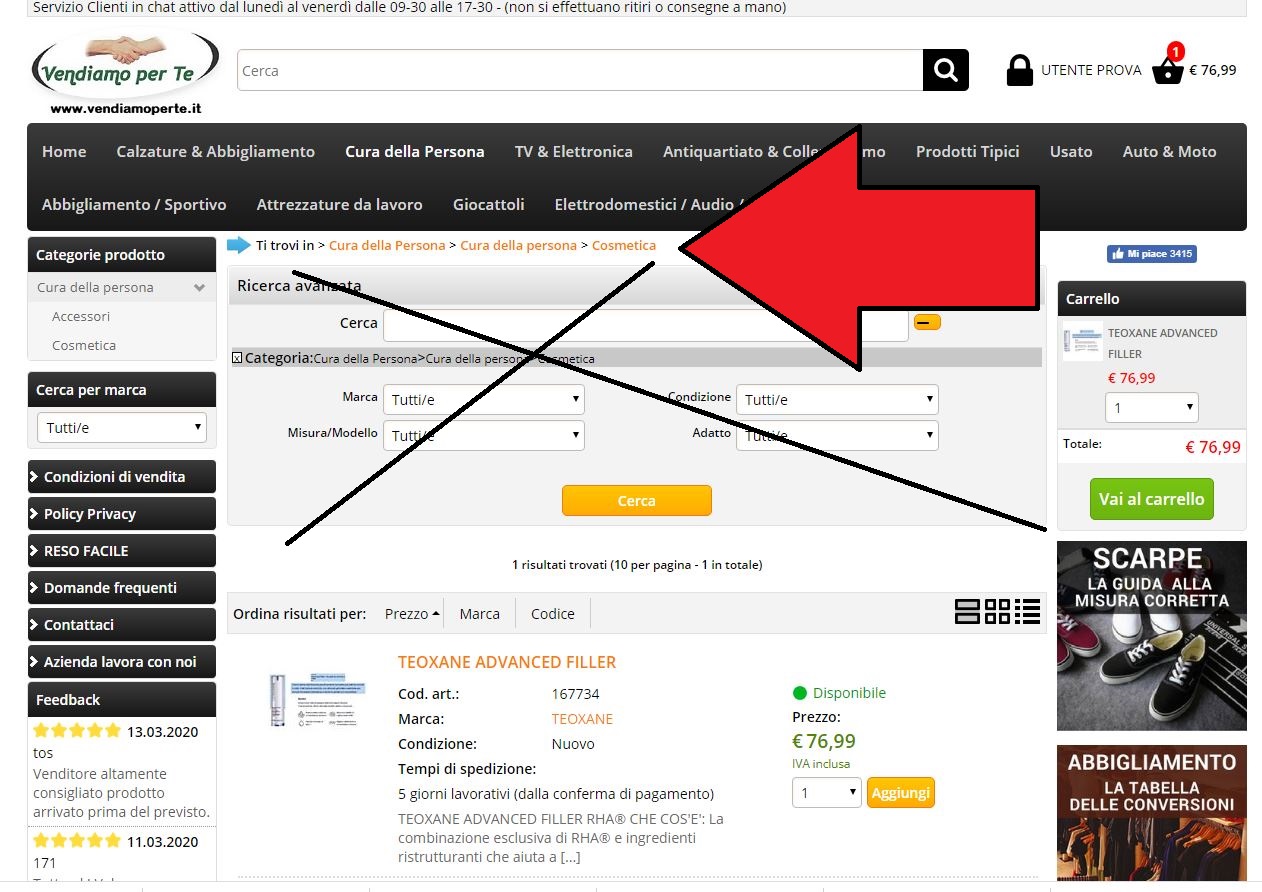The image size is (1262, 892).
Task: Click the Feedback panel header
Action: pos(121,699)
